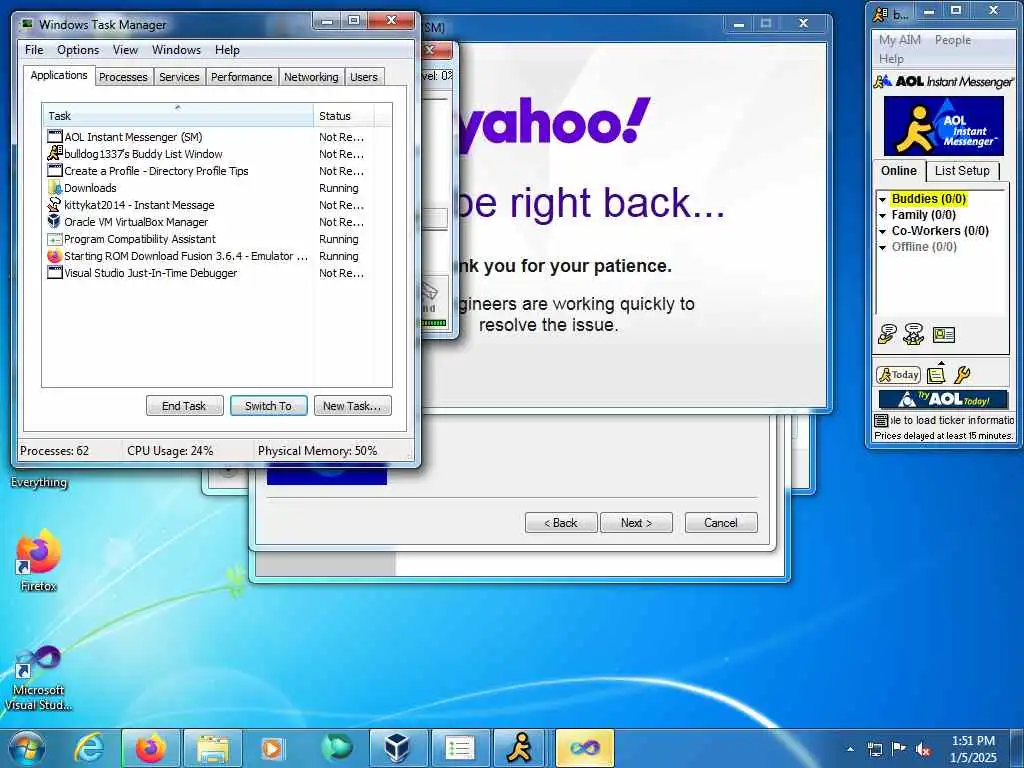
Task: Select Visual Studio Just-In-Time Debugger task
Action: pos(207,273)
